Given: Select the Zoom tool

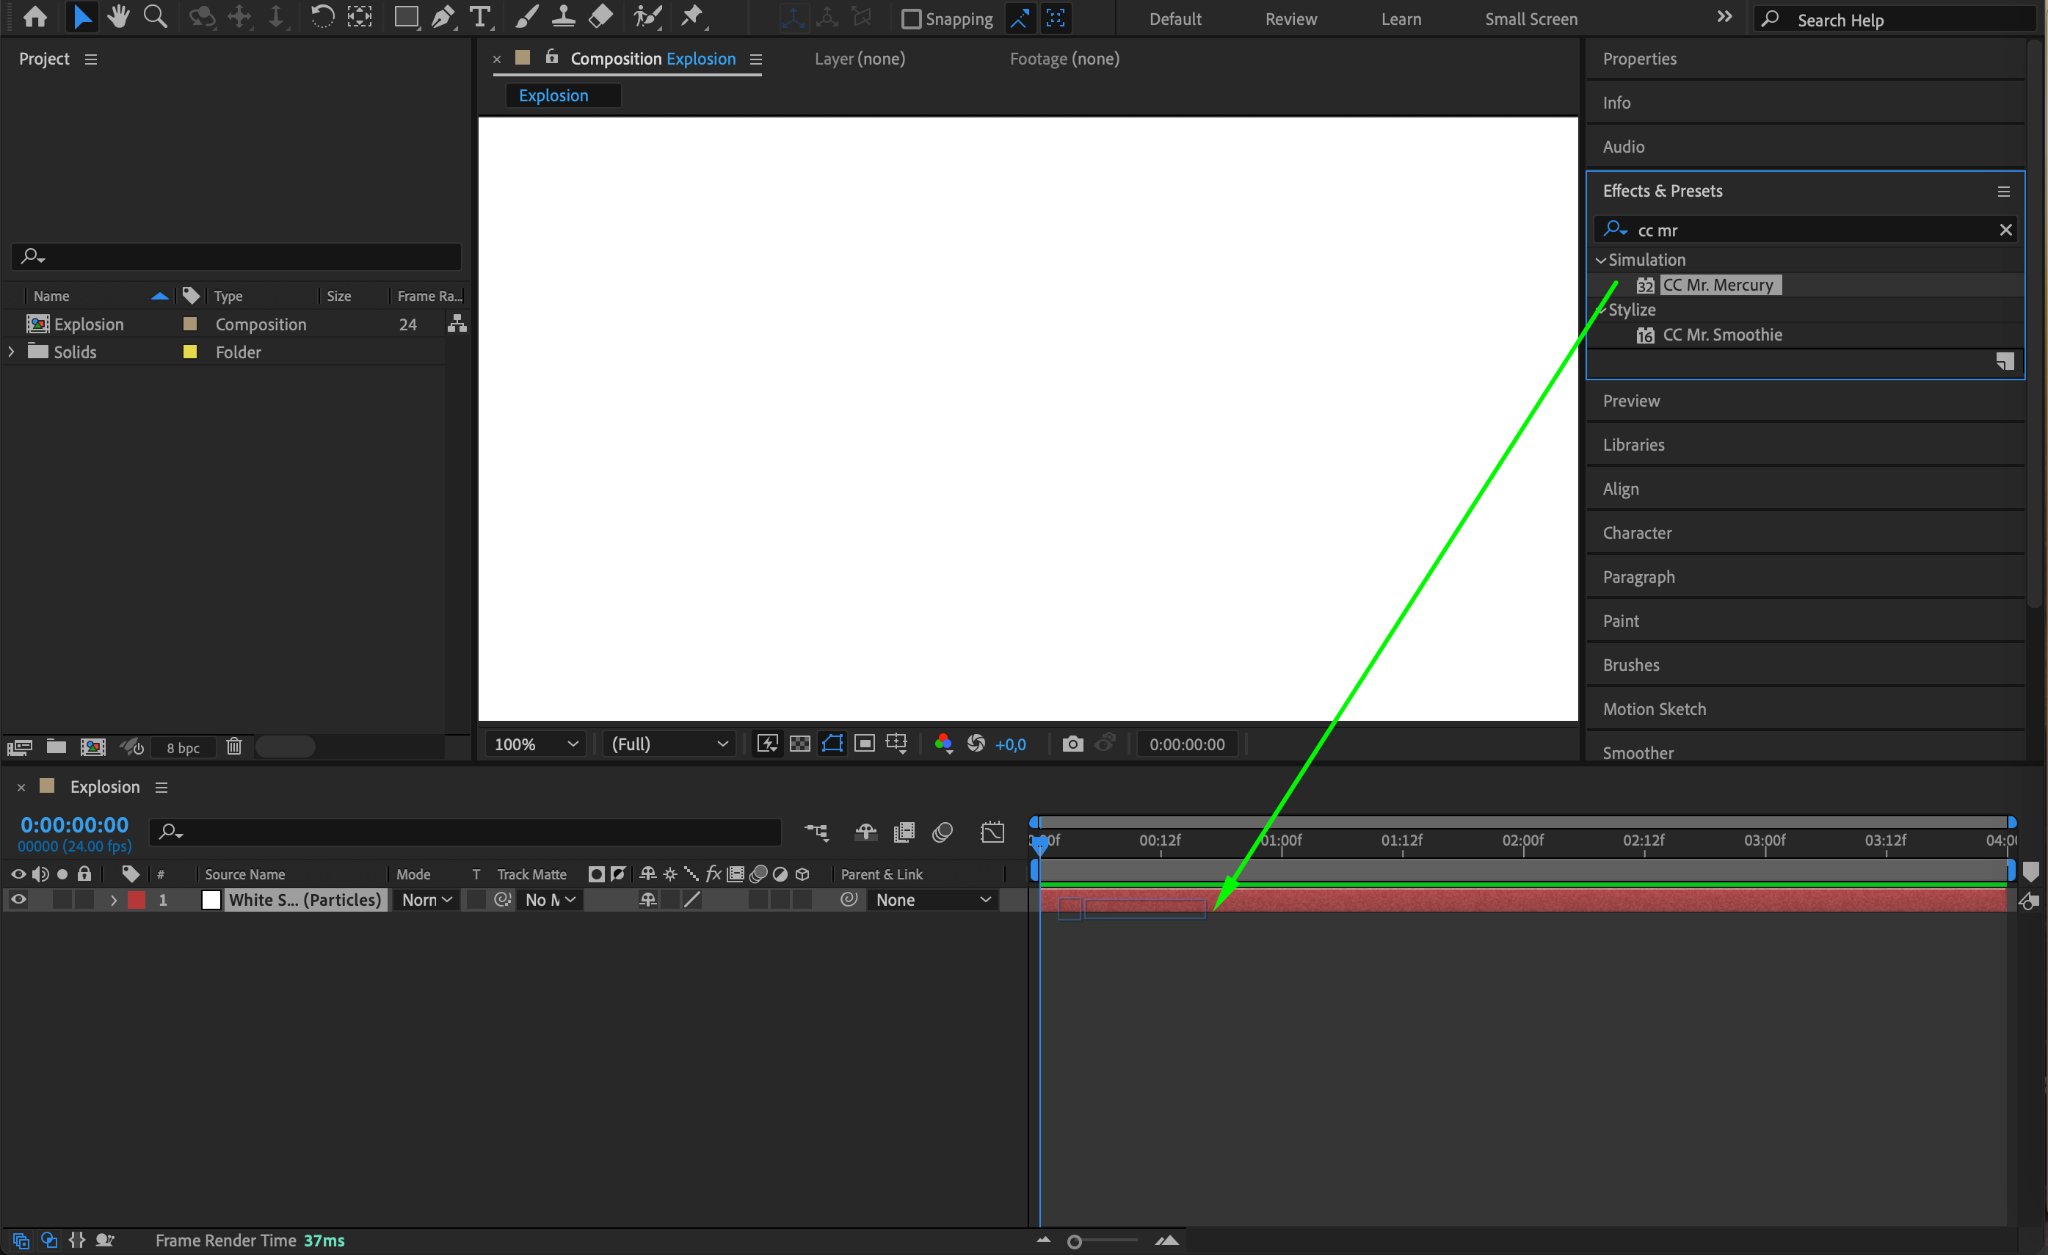Looking at the screenshot, I should click(155, 17).
